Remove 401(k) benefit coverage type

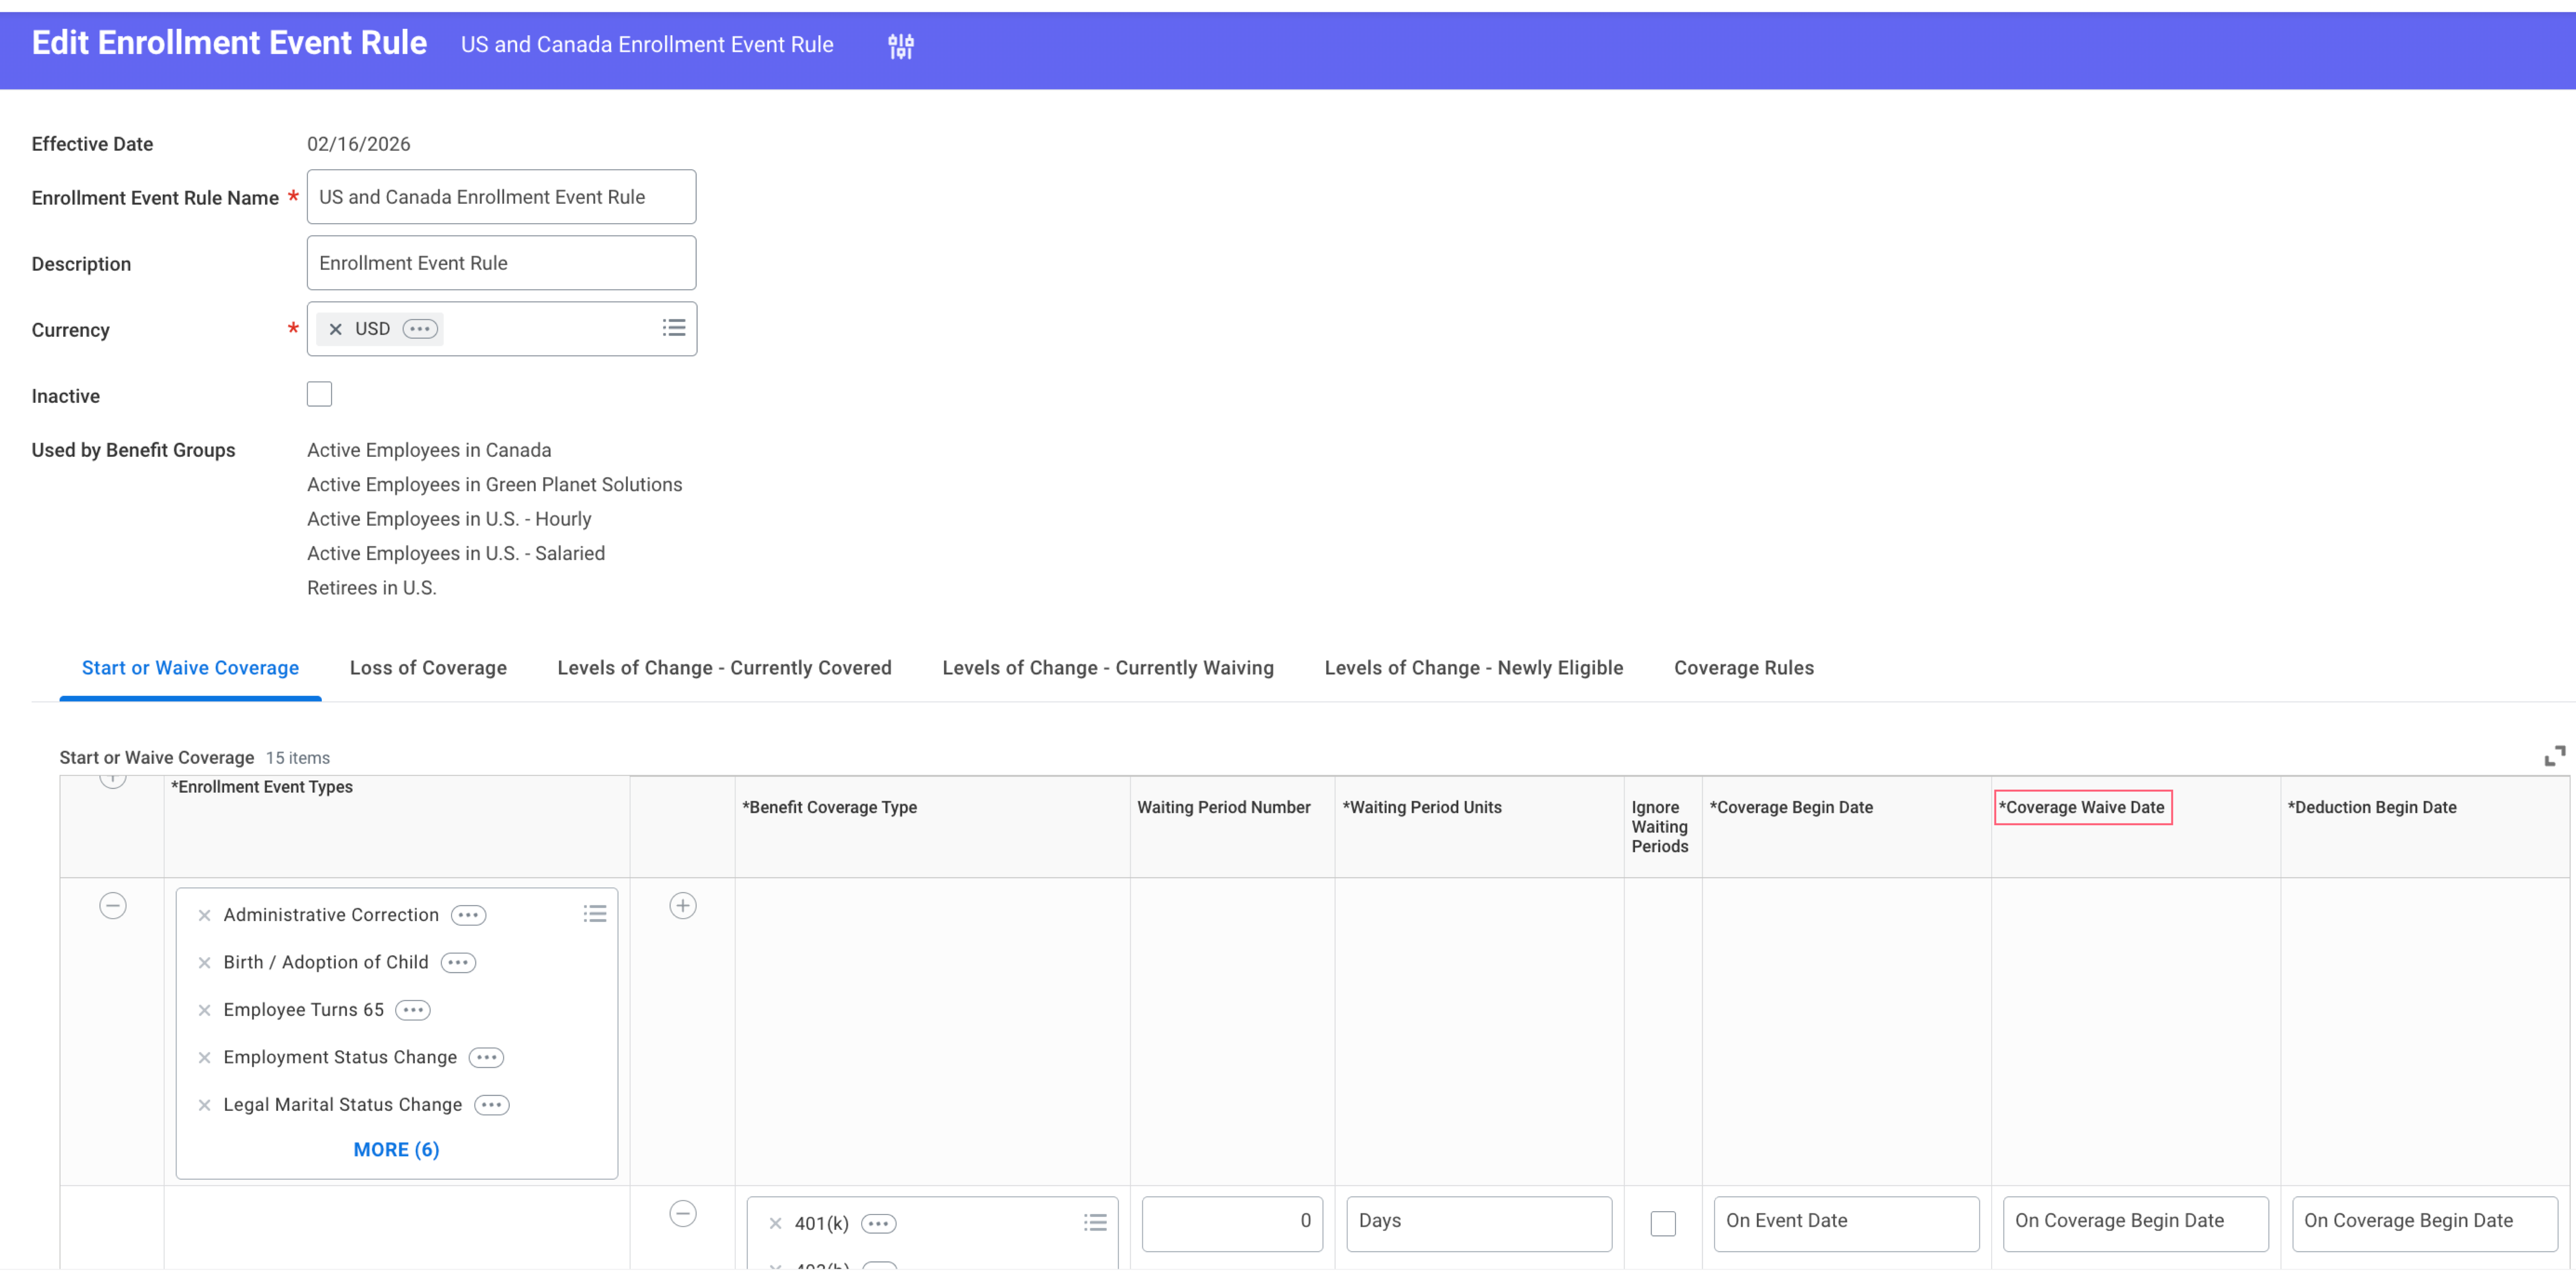click(x=775, y=1223)
